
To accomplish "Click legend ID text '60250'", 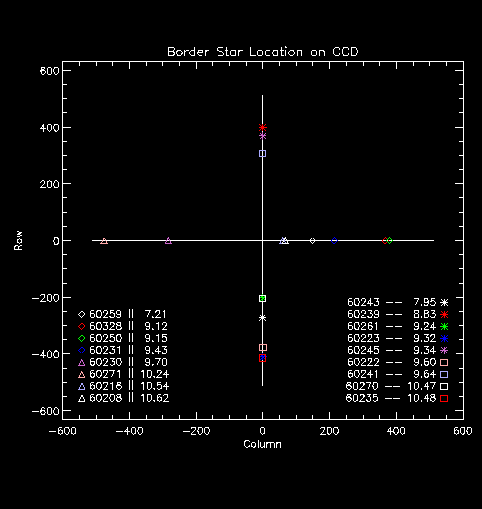I will 105,338.
